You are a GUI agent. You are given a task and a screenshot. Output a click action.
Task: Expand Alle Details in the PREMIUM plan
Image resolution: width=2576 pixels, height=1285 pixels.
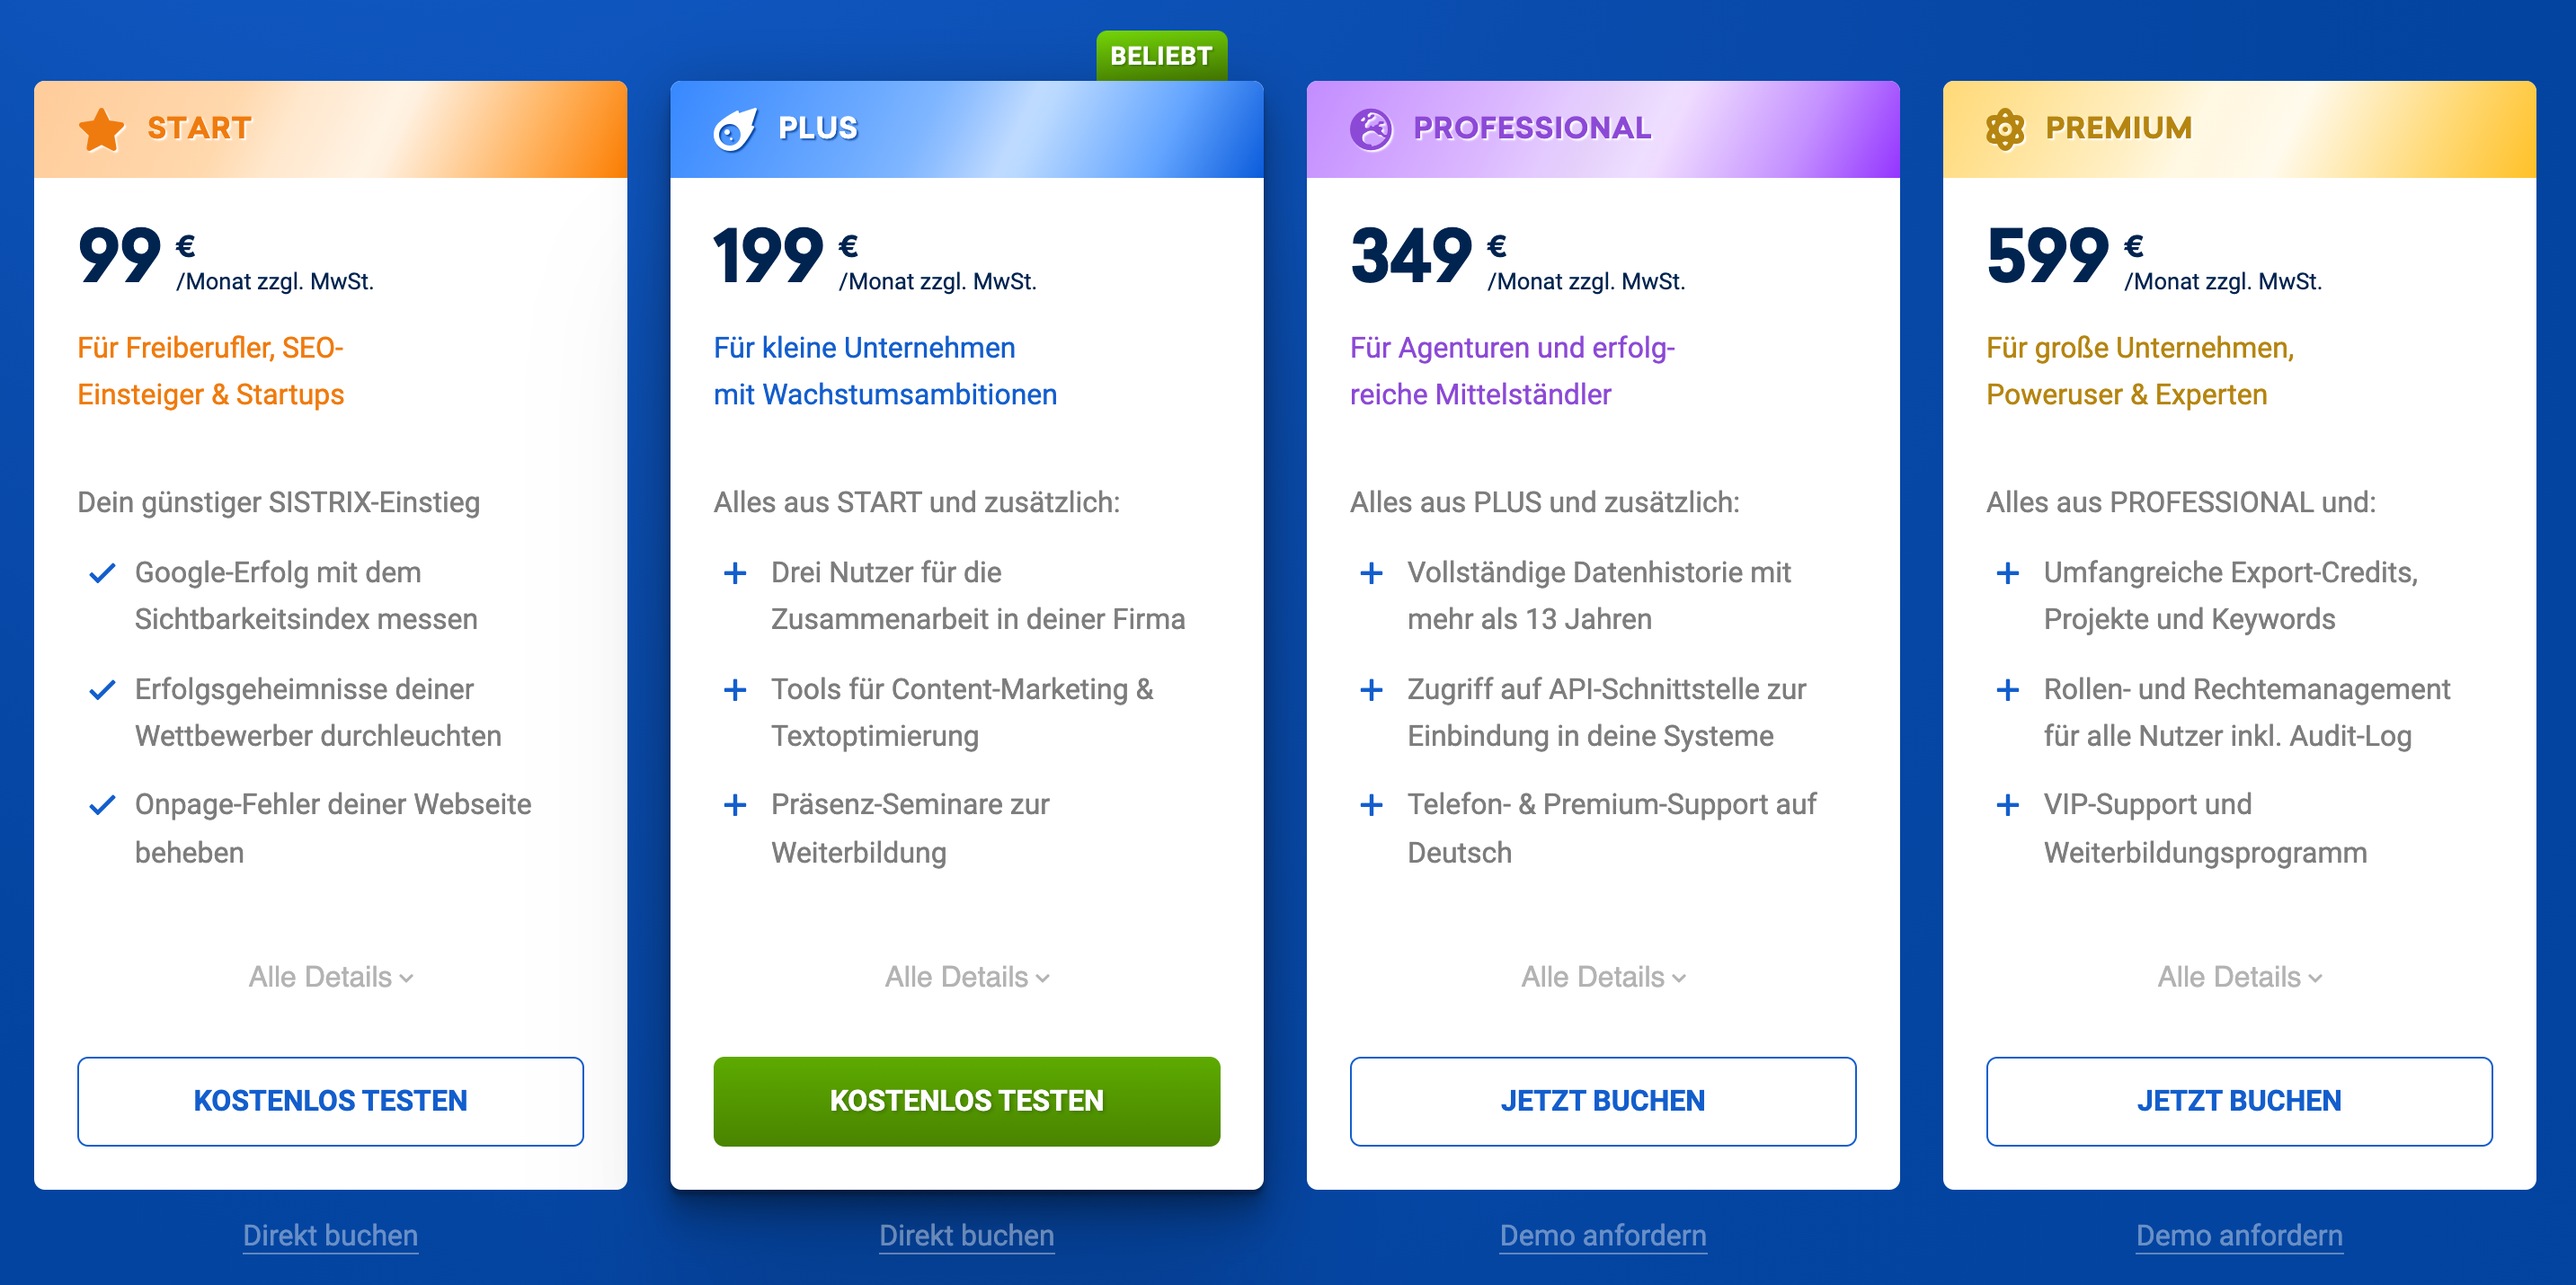tap(2239, 977)
